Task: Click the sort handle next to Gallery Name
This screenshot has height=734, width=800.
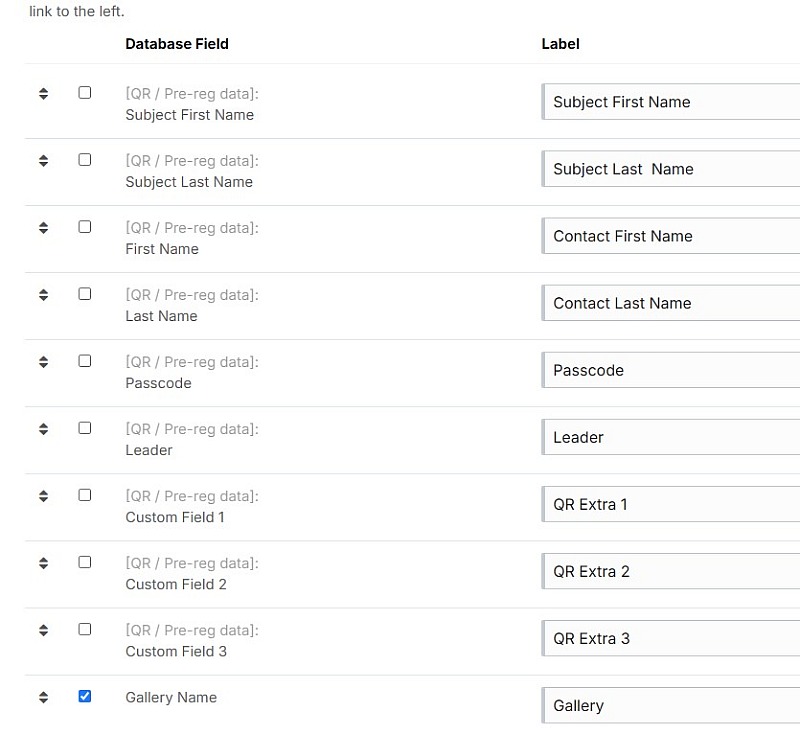Action: 43,697
